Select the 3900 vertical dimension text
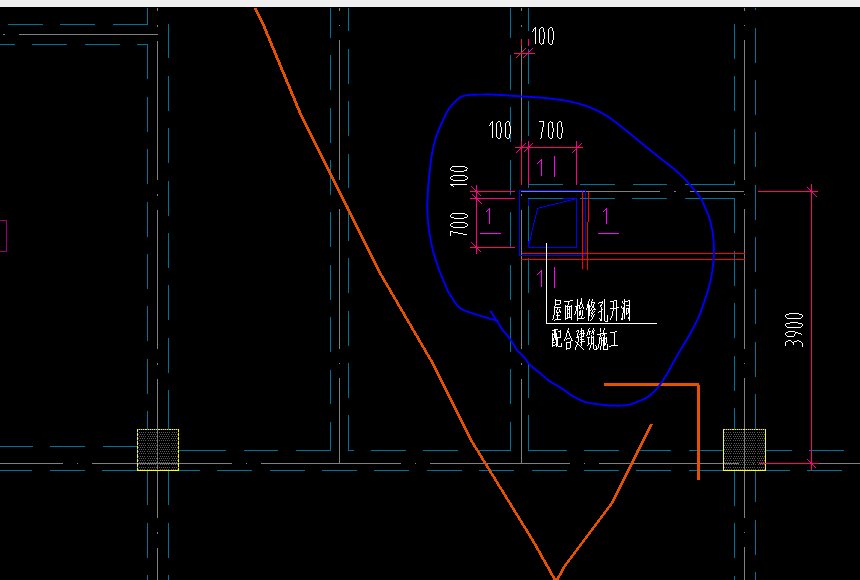 (x=794, y=329)
